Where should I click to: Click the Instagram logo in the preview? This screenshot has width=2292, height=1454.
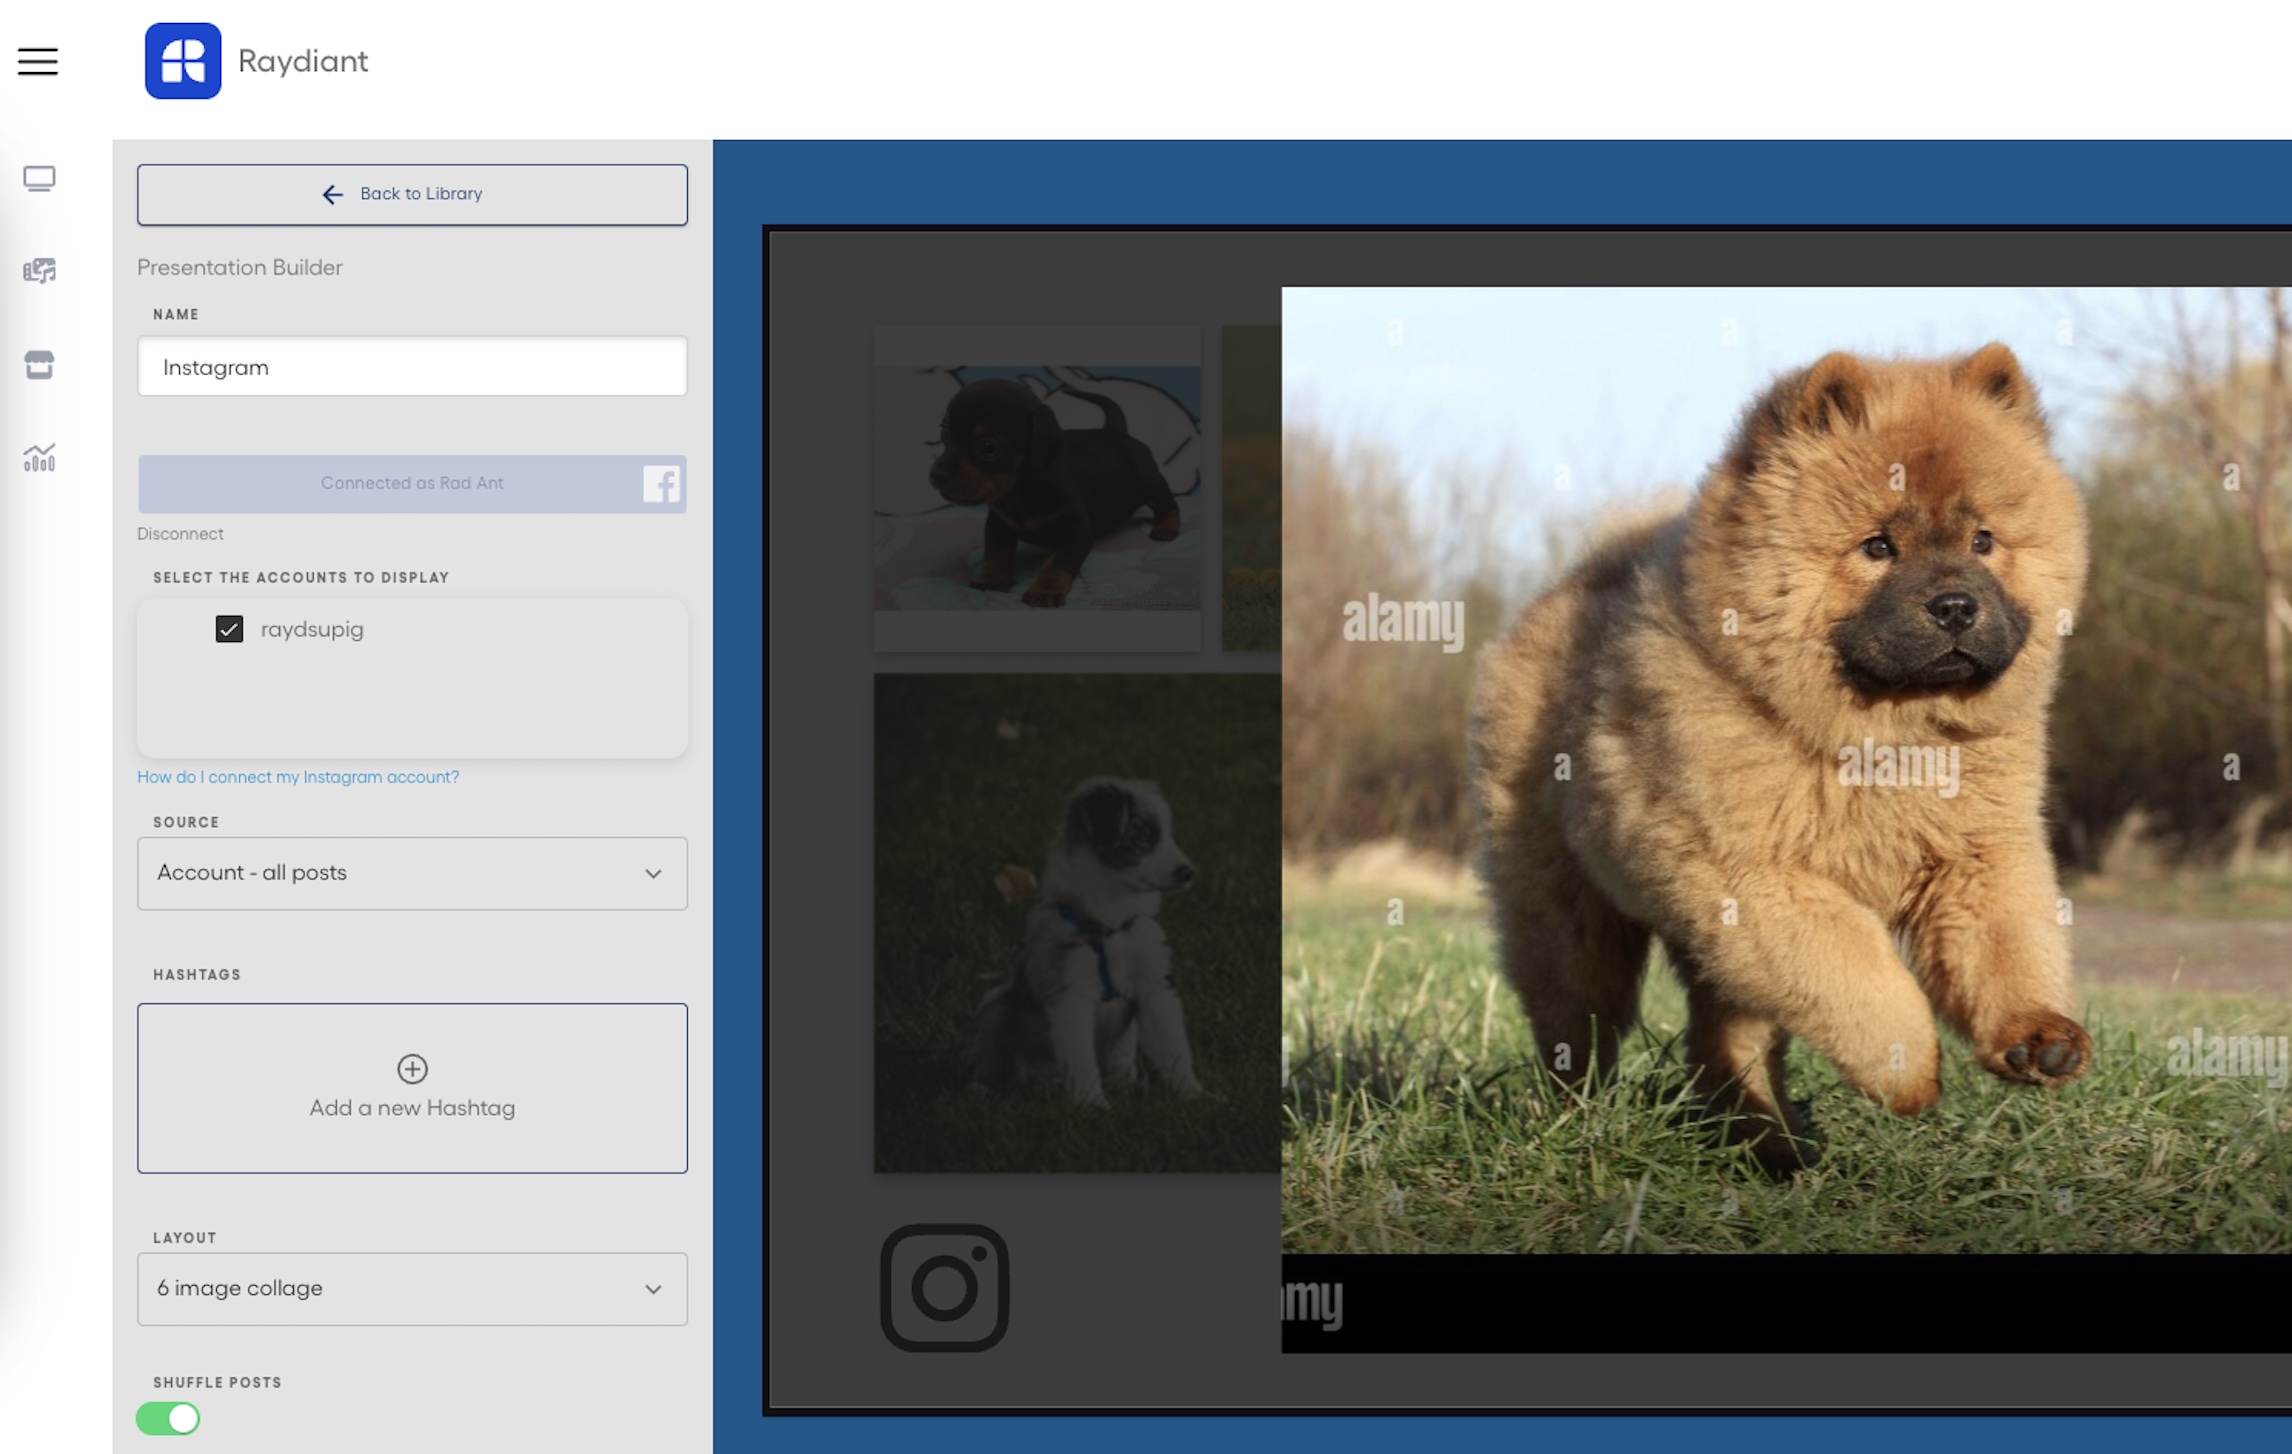click(x=943, y=1288)
